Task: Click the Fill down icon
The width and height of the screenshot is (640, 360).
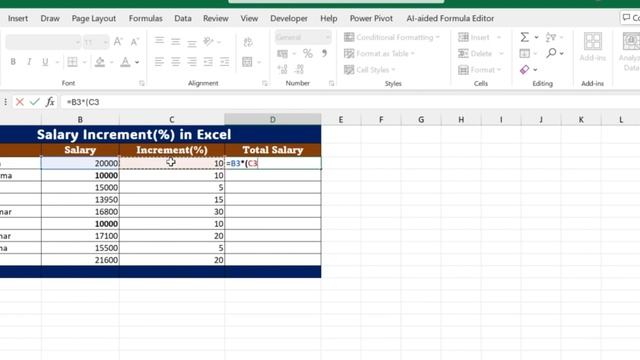Action: [525, 53]
